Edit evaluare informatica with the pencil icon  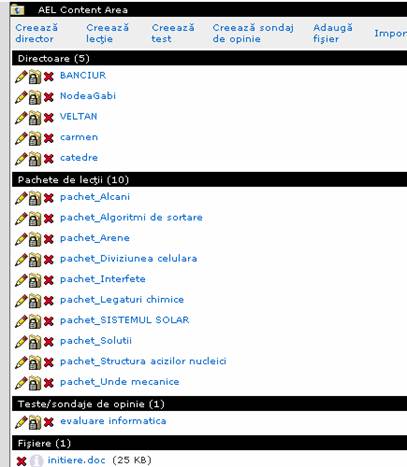tap(21, 422)
